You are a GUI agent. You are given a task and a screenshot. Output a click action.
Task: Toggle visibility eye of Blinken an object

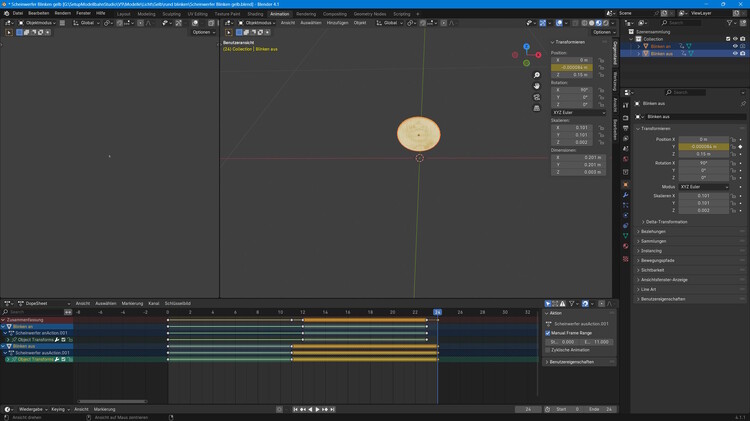(x=735, y=46)
